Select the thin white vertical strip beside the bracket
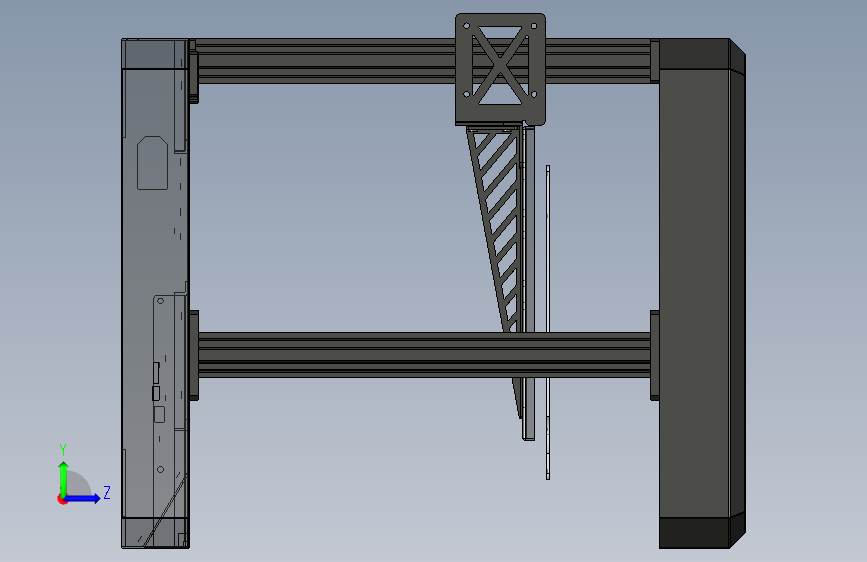867x562 pixels. pyautogui.click(x=548, y=322)
